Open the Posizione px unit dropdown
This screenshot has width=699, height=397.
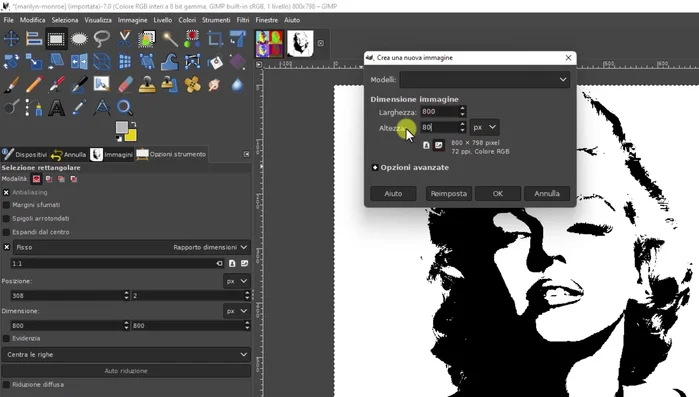236,281
